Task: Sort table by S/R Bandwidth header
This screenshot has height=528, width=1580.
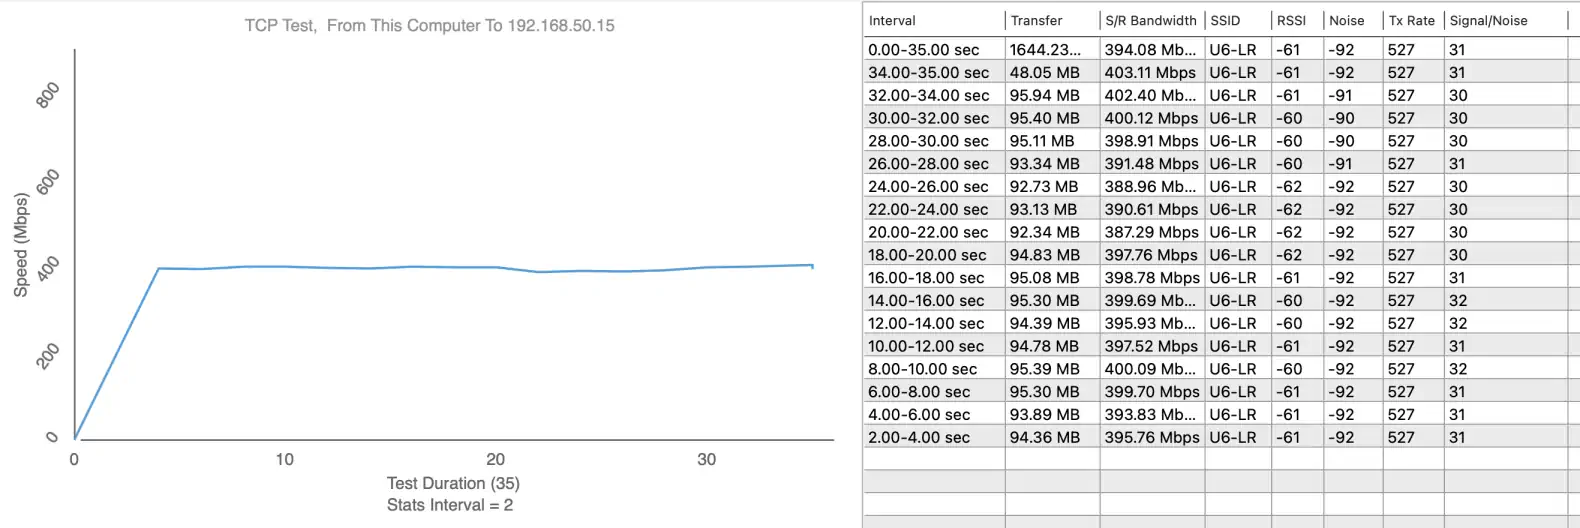Action: click(x=1150, y=20)
